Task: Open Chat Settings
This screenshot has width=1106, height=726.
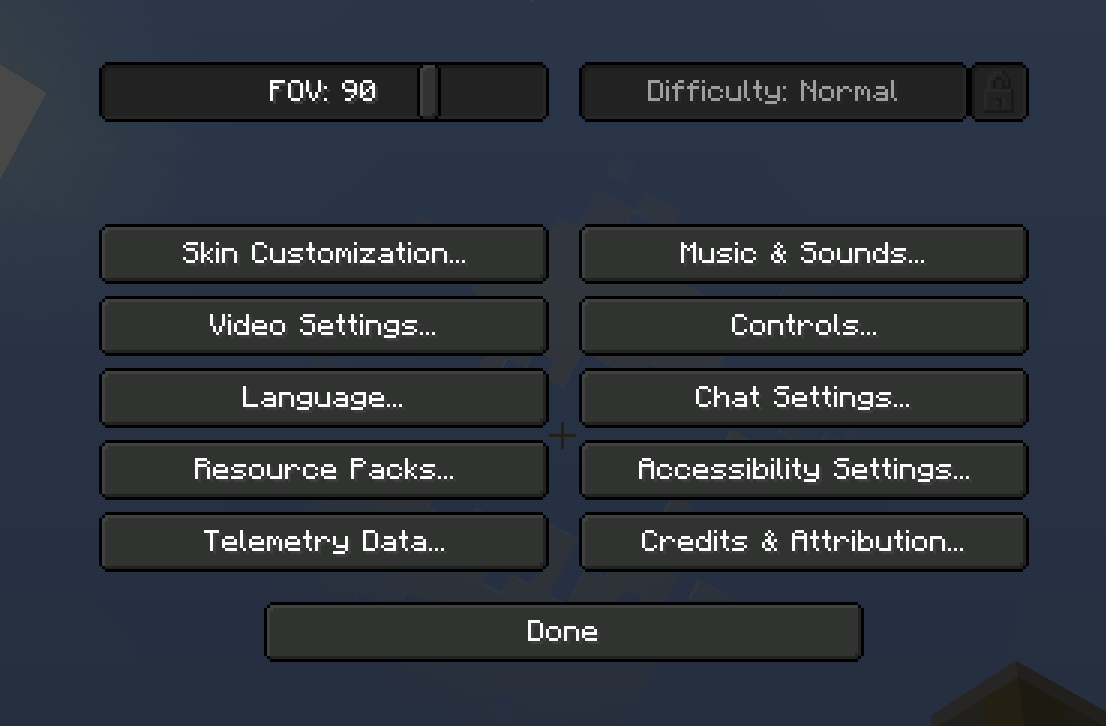Action: (803, 397)
